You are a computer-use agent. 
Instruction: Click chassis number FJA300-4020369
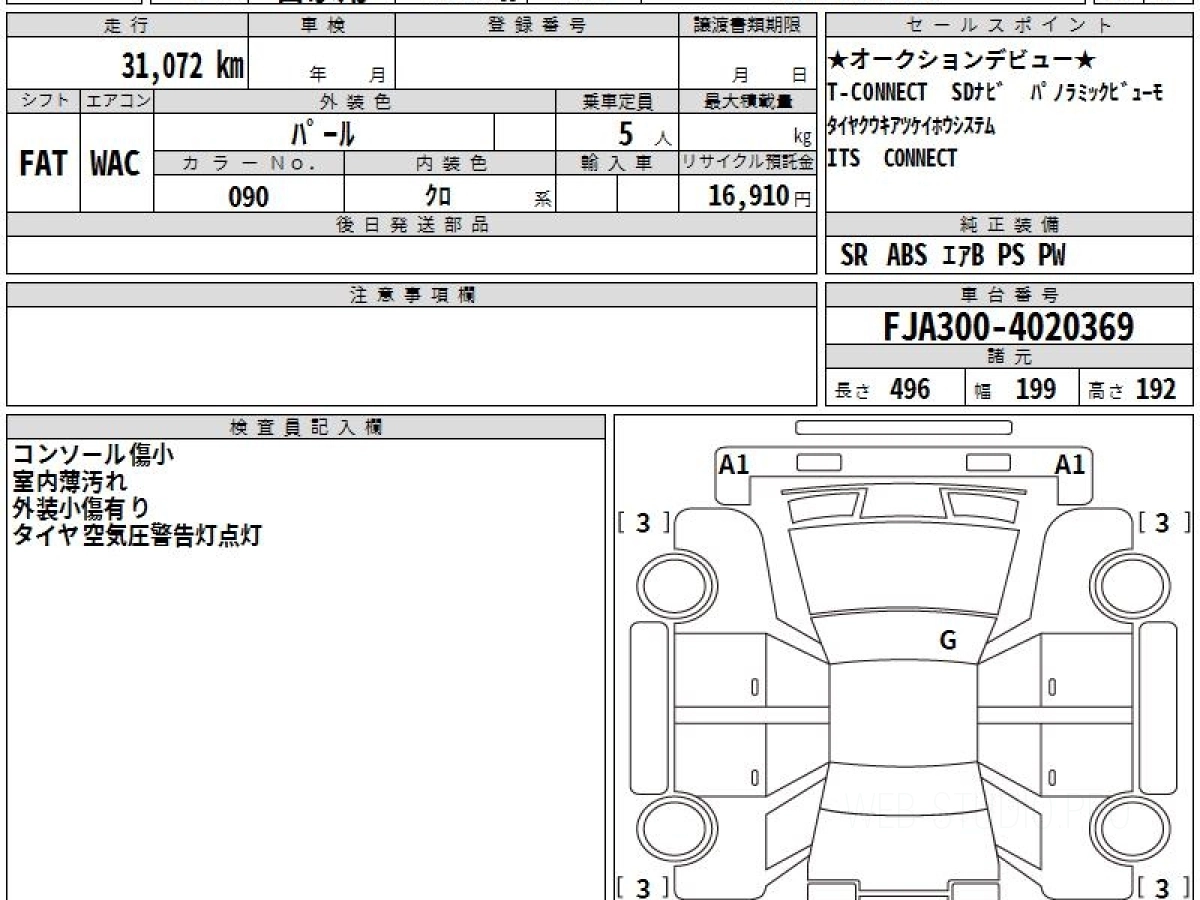point(1008,327)
